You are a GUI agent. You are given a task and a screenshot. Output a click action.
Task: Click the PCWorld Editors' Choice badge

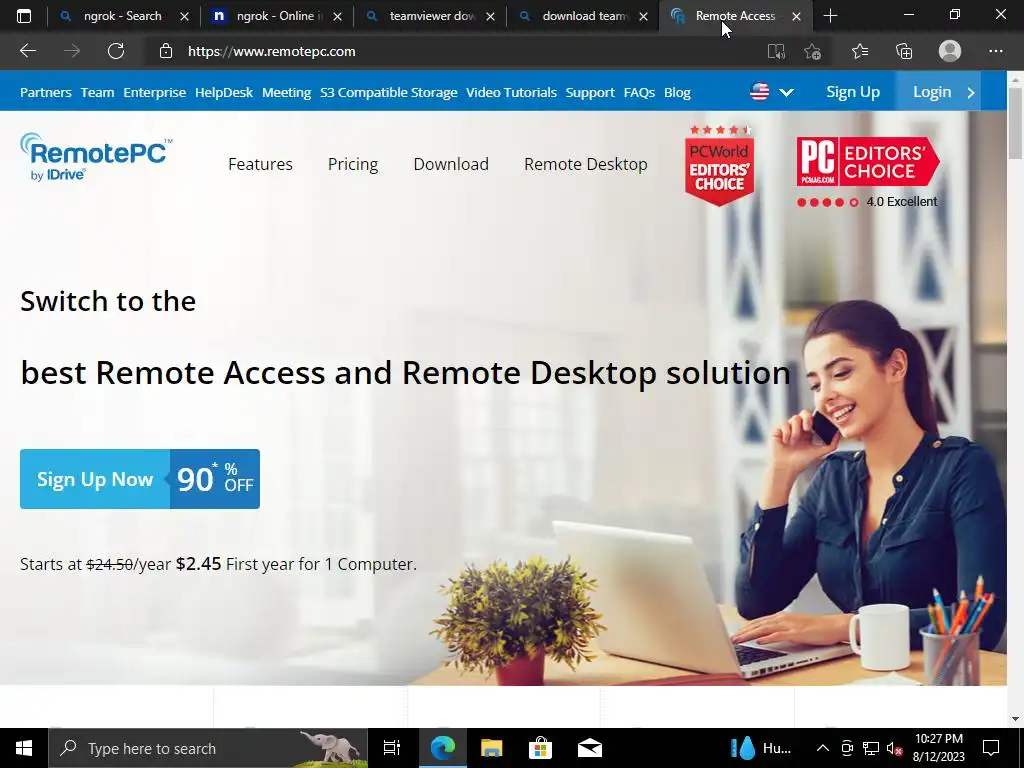719,165
